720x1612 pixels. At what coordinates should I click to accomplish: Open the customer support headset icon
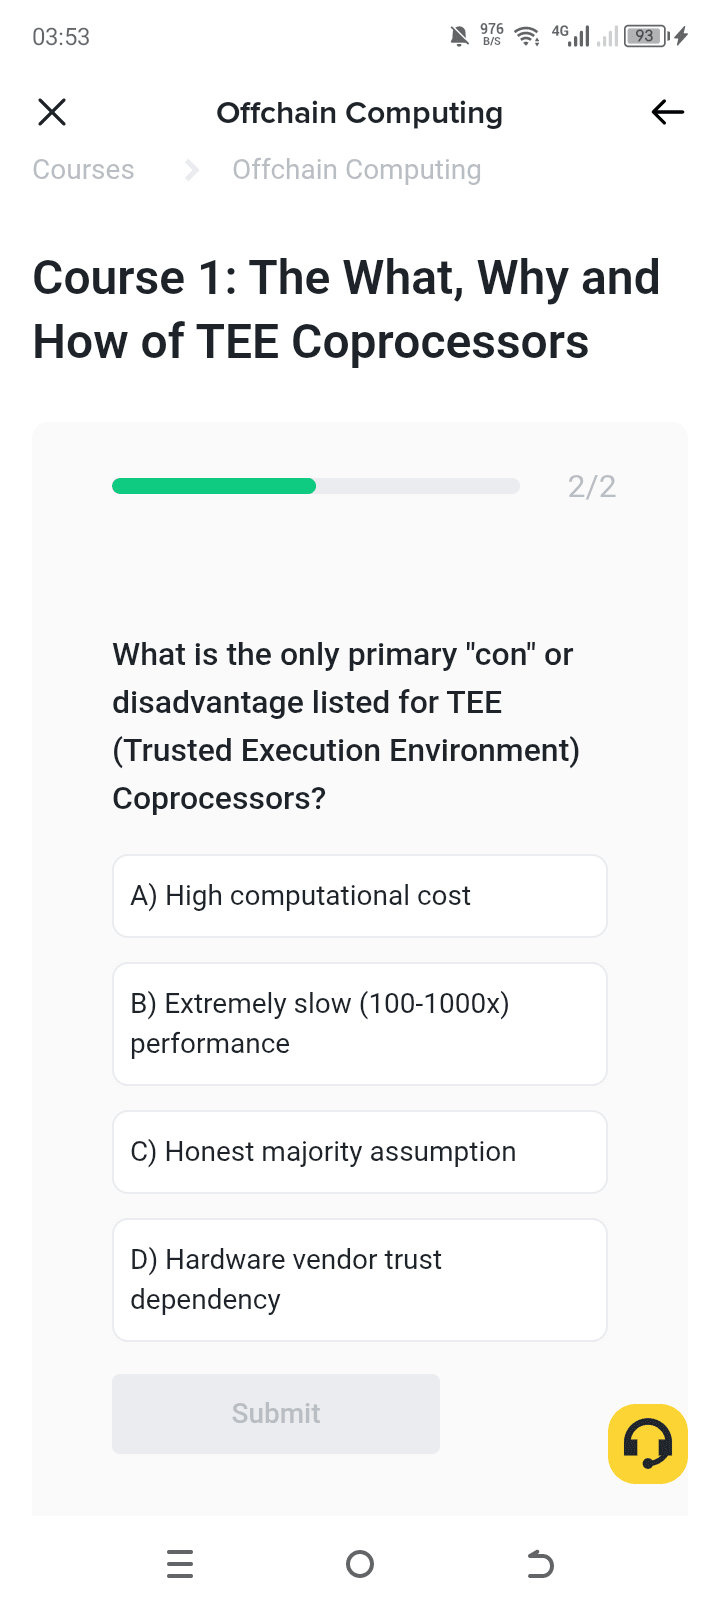coord(647,1443)
